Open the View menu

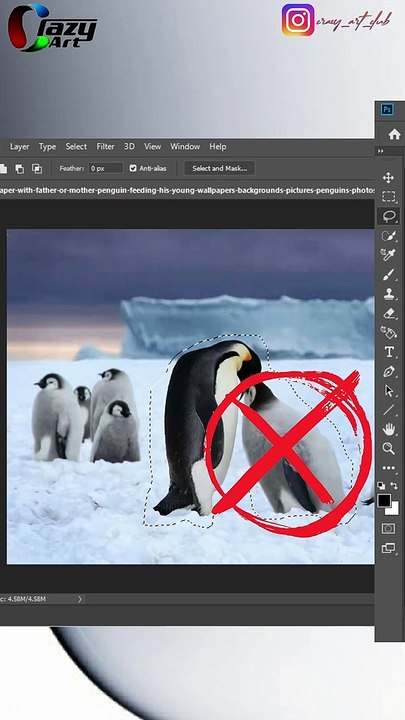point(152,146)
